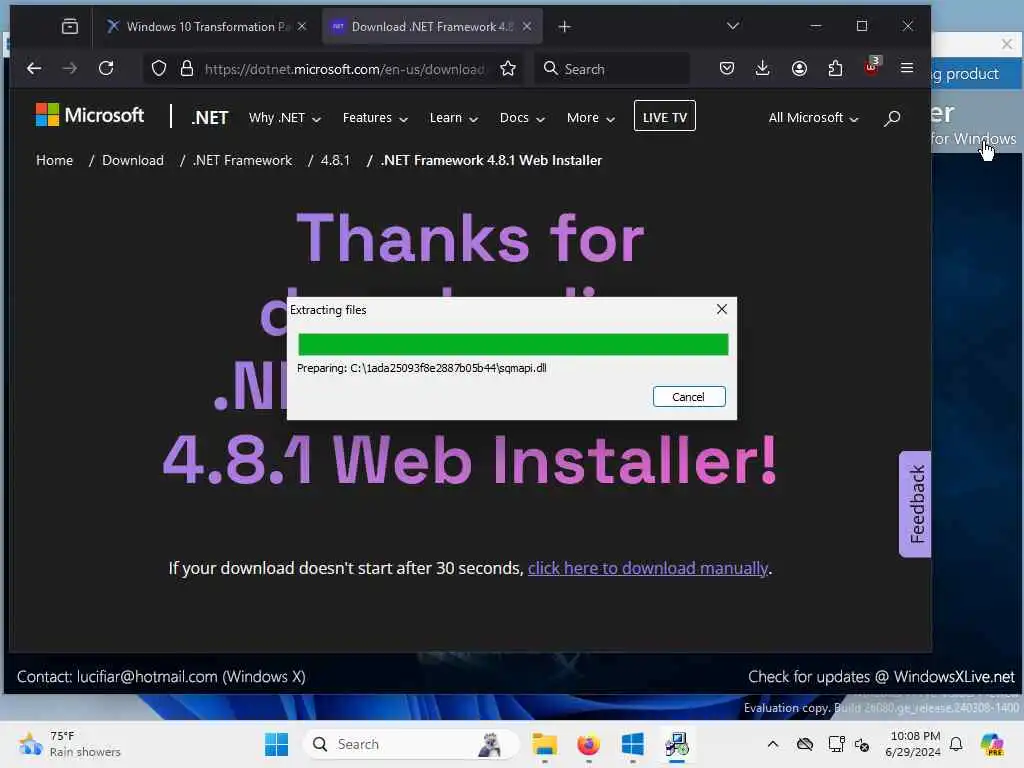This screenshot has height=768, width=1024.
Task: Show hidden tray icons chevron
Action: (x=773, y=744)
